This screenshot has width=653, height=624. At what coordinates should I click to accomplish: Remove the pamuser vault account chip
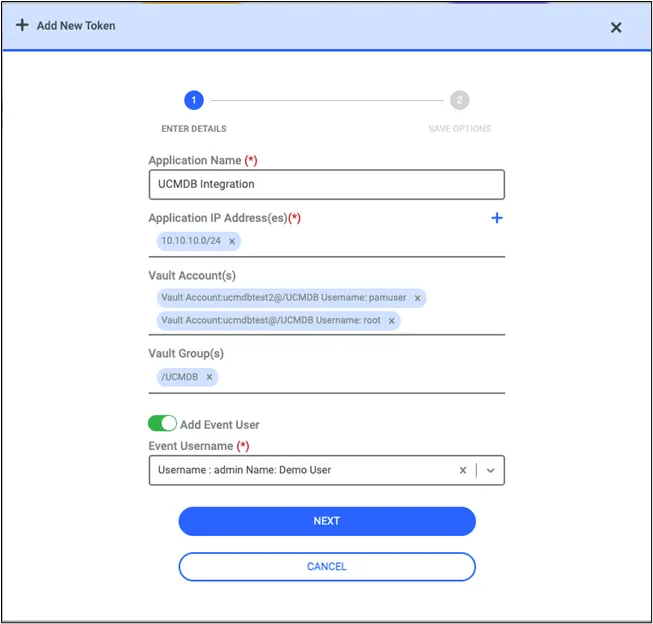(417, 298)
